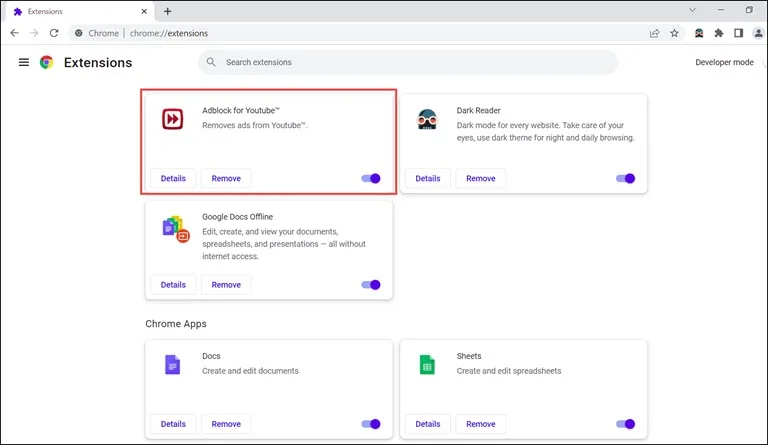
Task: Toggle off the Sheets app
Action: pyautogui.click(x=625, y=424)
